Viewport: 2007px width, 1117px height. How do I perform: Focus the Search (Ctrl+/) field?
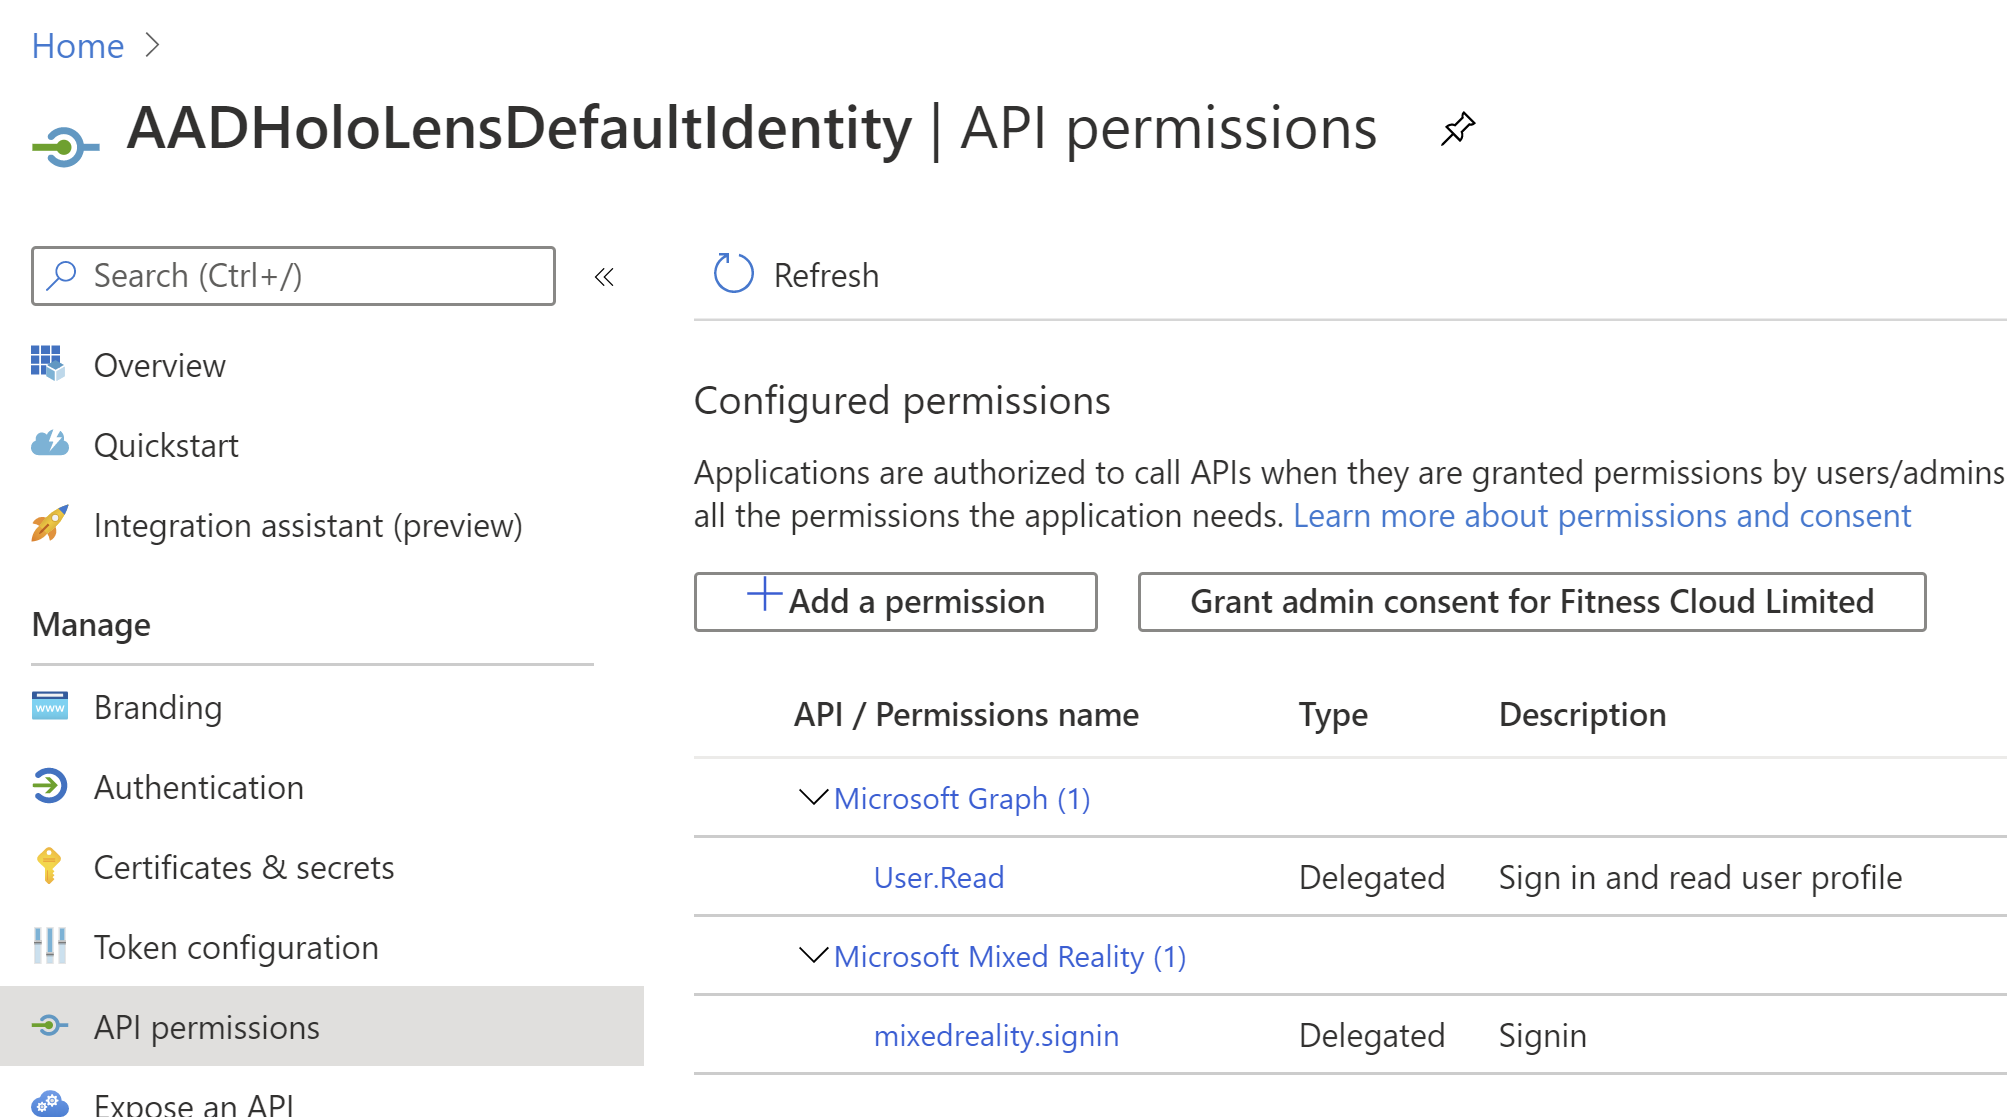coord(293,276)
